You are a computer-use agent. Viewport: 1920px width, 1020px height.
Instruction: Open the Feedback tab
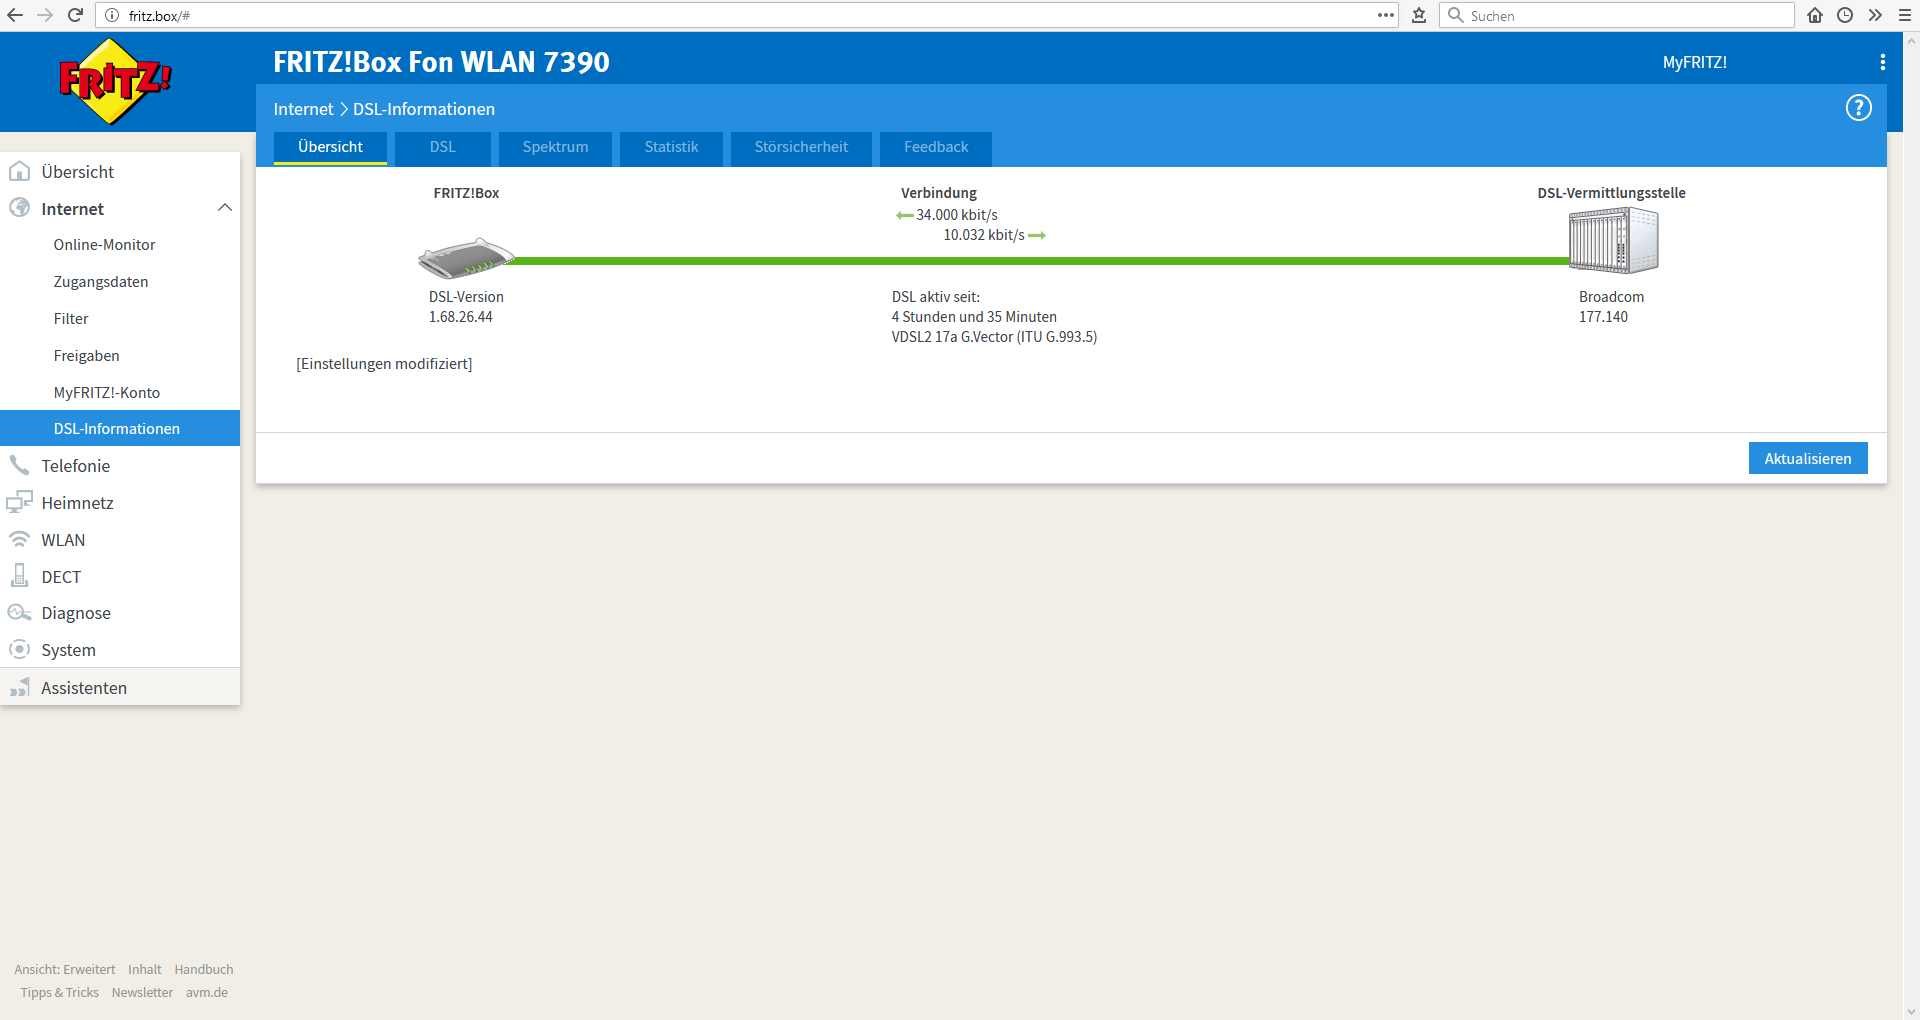936,147
